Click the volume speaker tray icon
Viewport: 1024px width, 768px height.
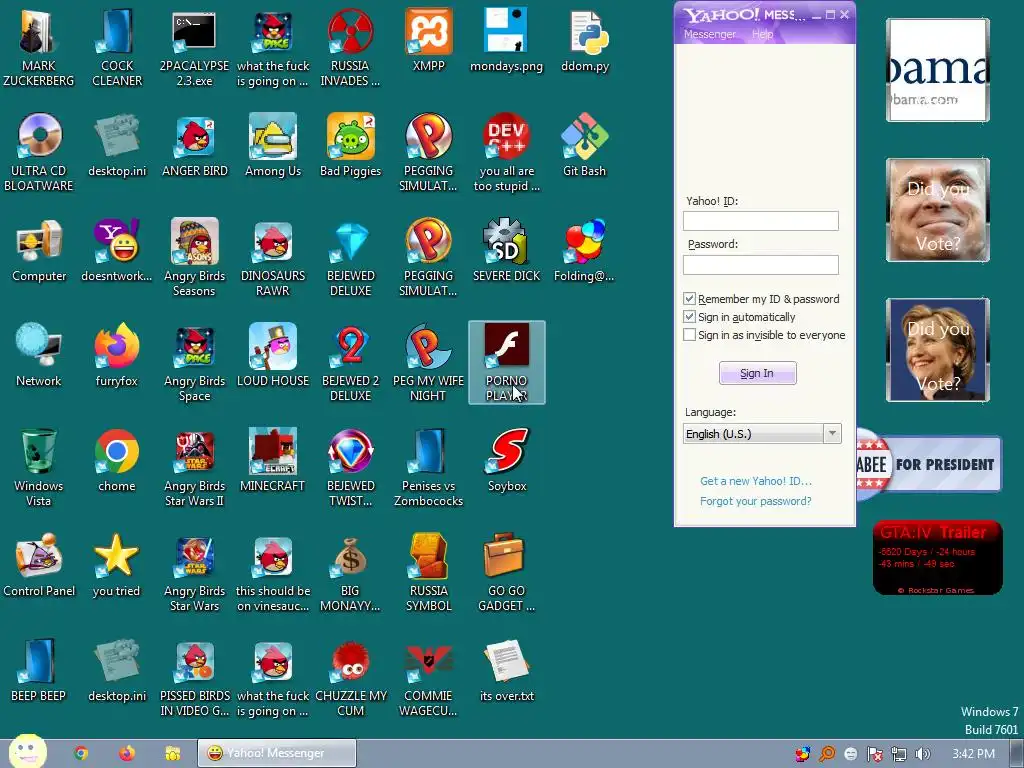(922, 754)
